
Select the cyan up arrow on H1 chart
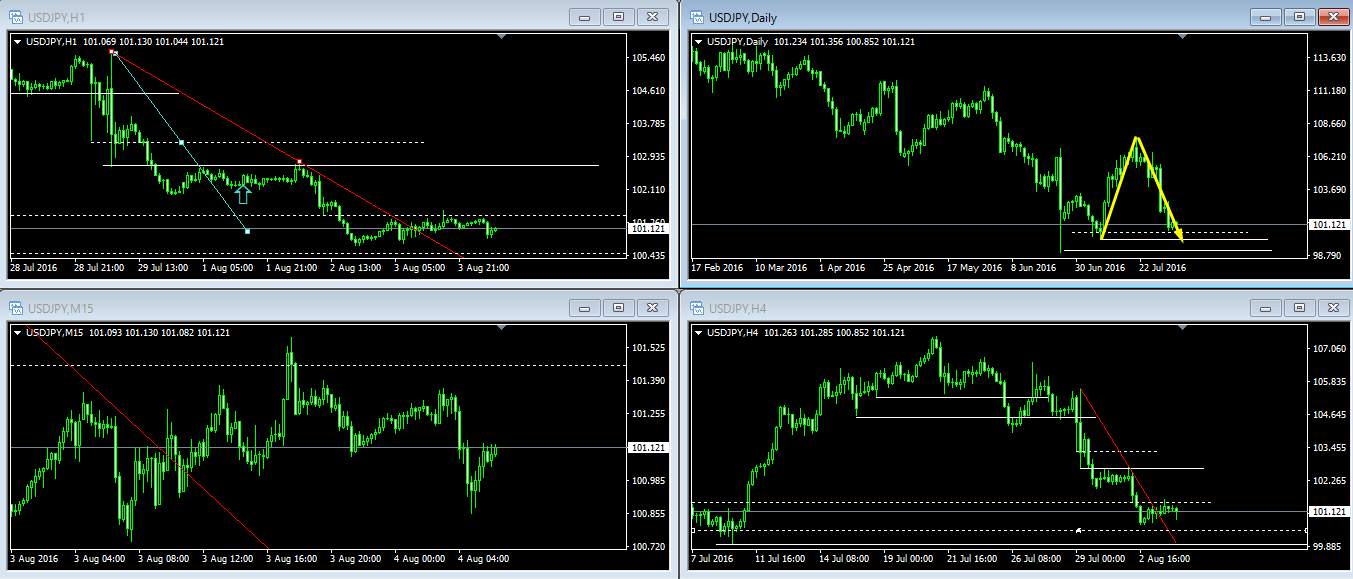pyautogui.click(x=243, y=194)
